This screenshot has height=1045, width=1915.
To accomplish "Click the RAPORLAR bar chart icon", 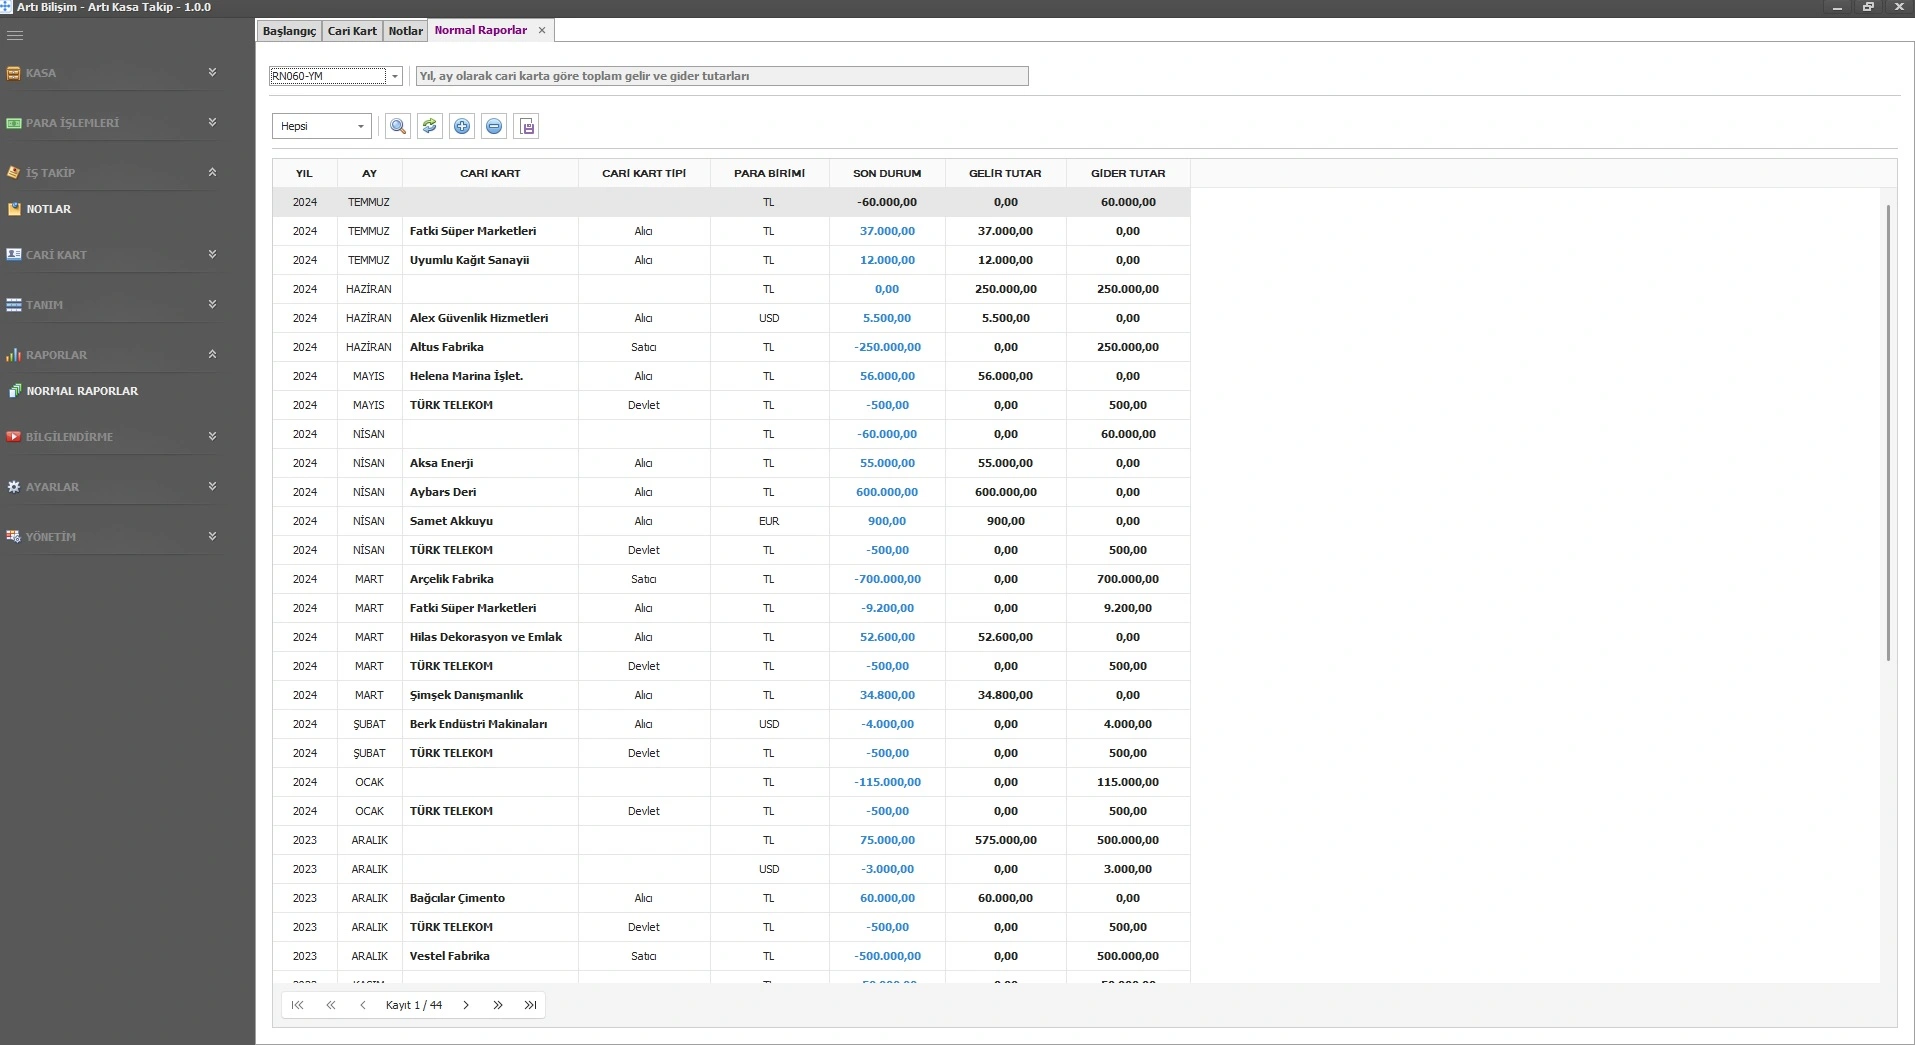I will click(14, 355).
